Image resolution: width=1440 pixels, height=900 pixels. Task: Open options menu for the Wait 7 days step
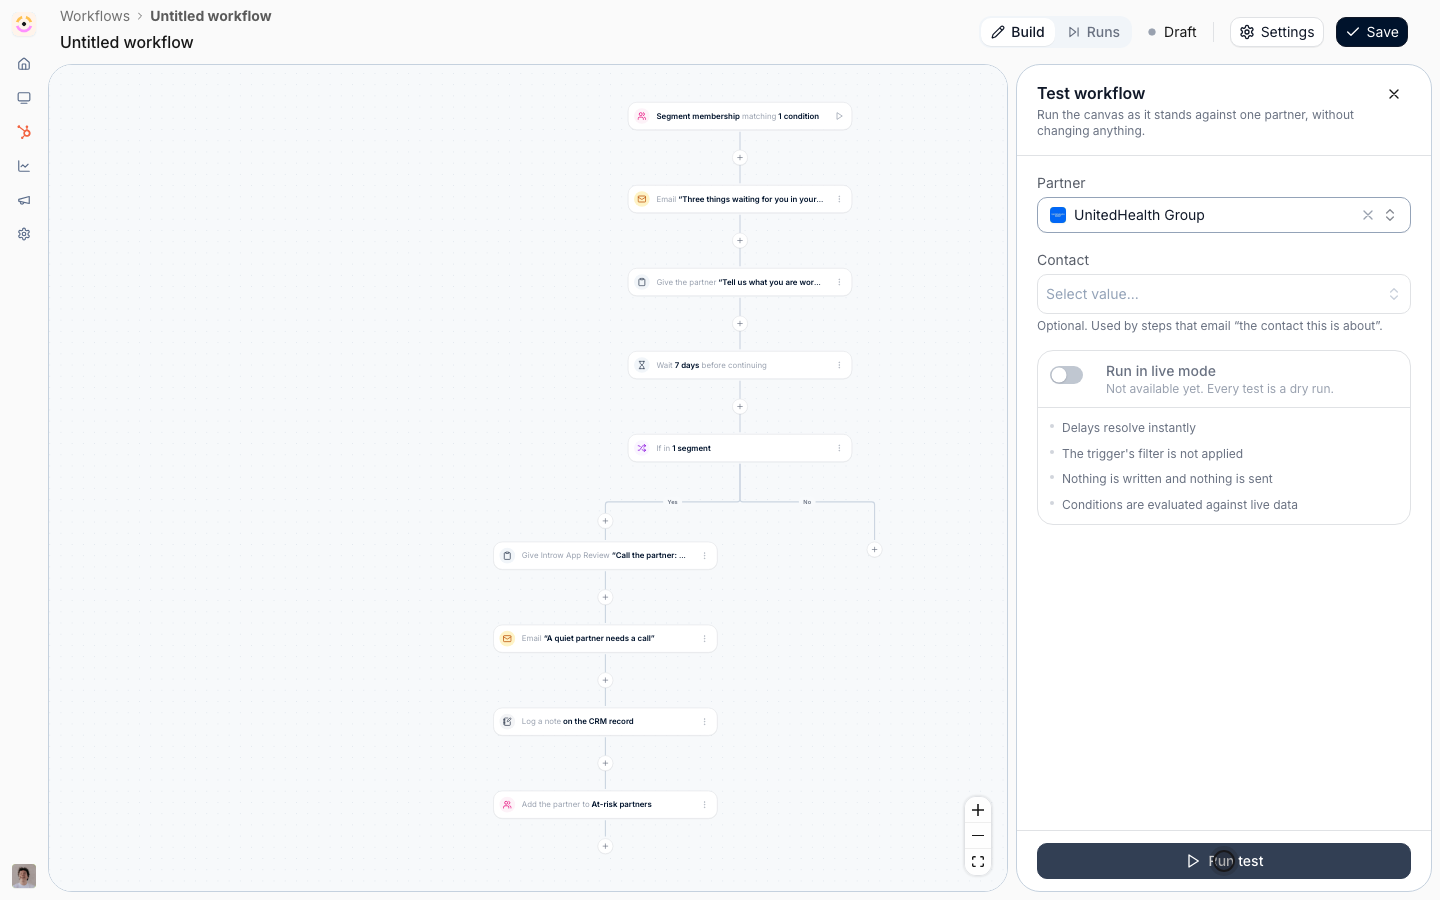point(839,365)
